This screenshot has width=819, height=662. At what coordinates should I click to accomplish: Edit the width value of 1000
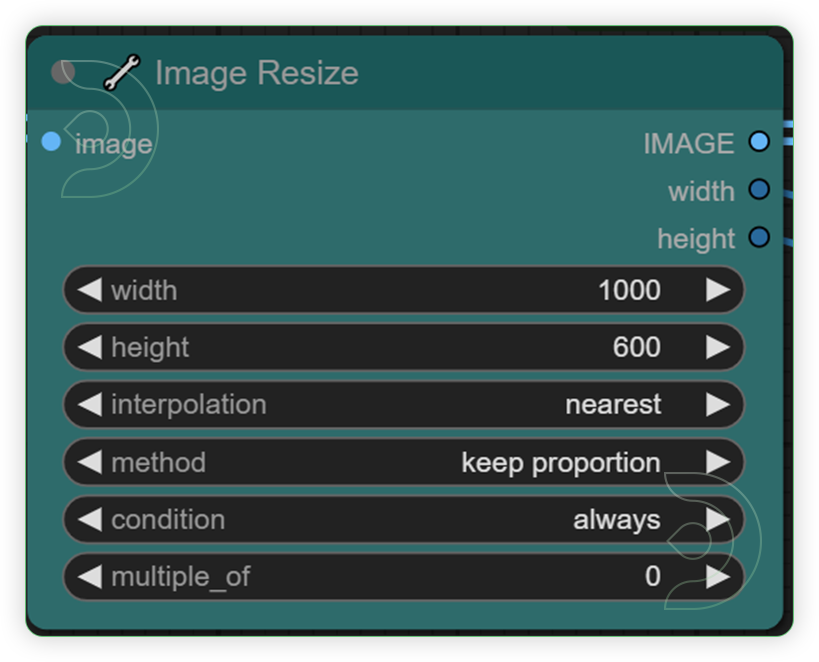pyautogui.click(x=630, y=289)
